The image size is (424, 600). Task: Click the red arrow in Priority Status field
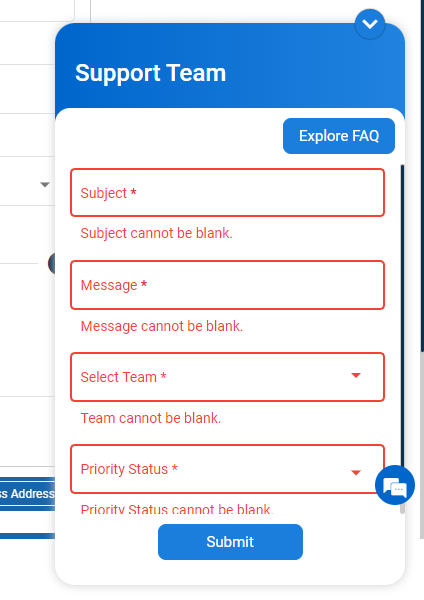(356, 473)
